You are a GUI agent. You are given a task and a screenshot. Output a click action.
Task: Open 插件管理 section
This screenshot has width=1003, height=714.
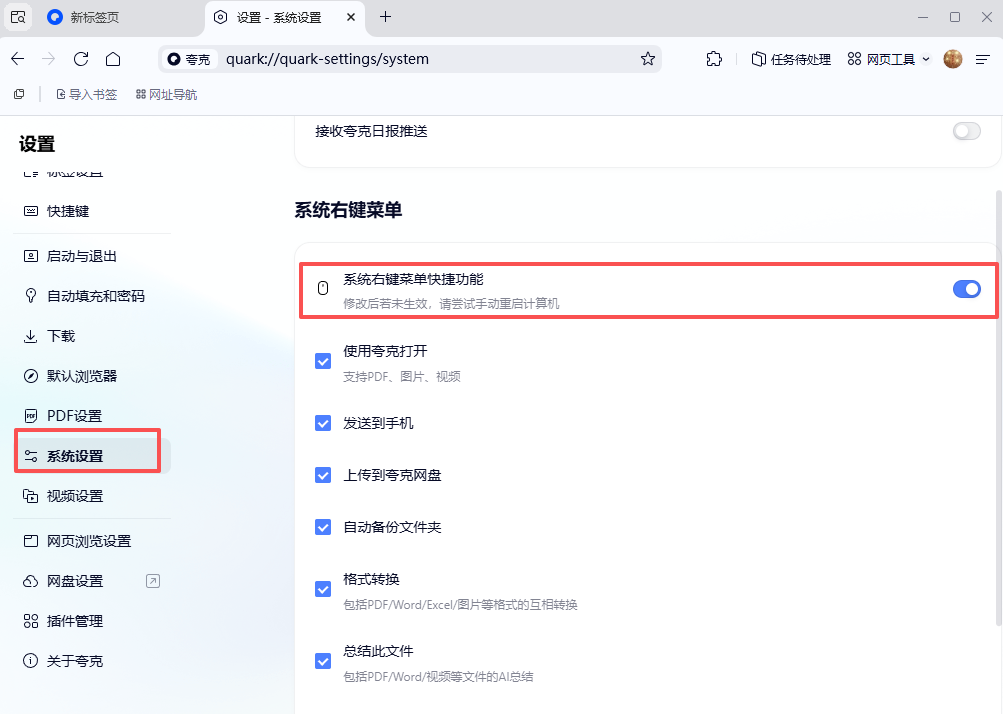pos(92,621)
